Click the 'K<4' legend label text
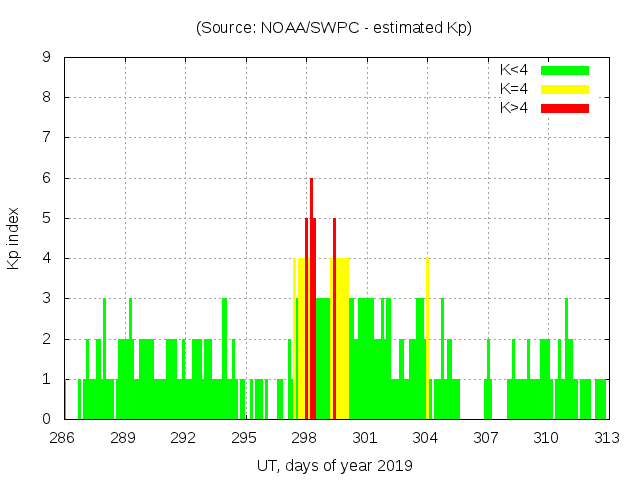 (515, 70)
